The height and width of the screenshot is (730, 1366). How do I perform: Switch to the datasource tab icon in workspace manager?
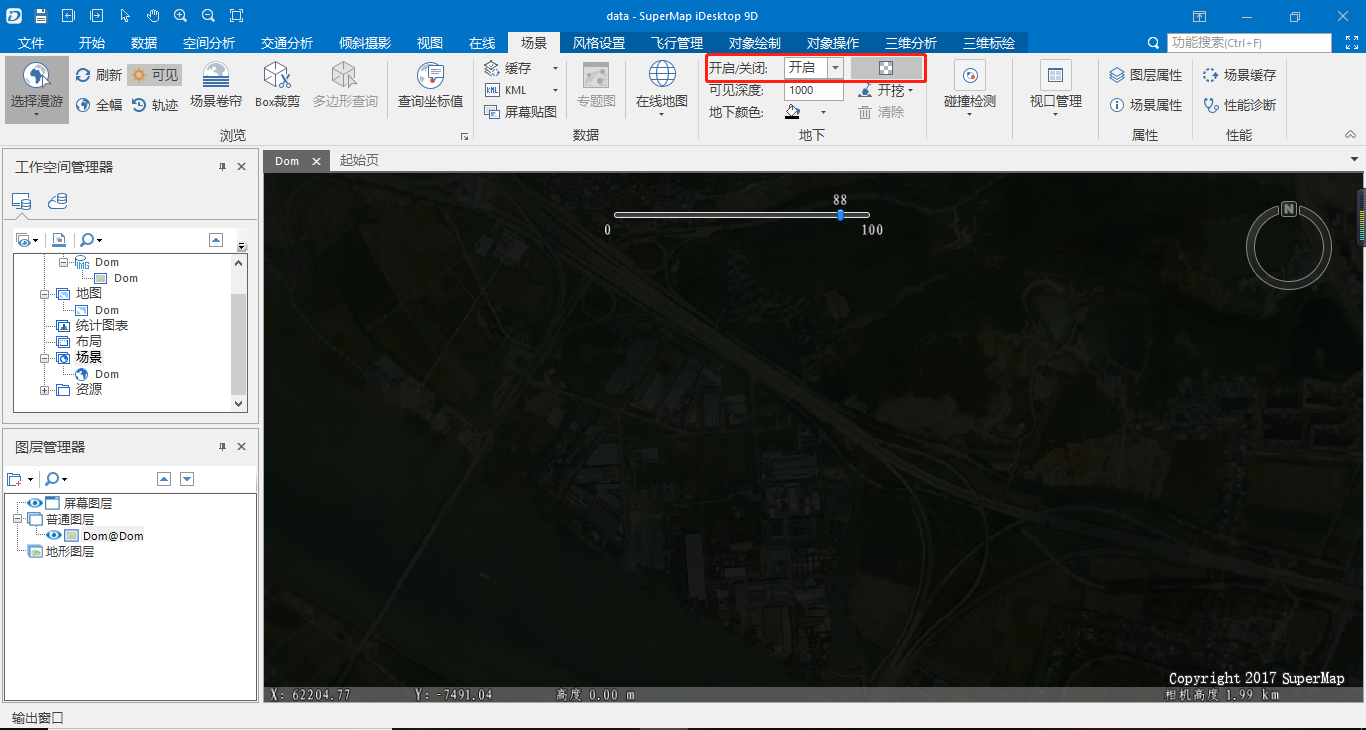point(58,201)
